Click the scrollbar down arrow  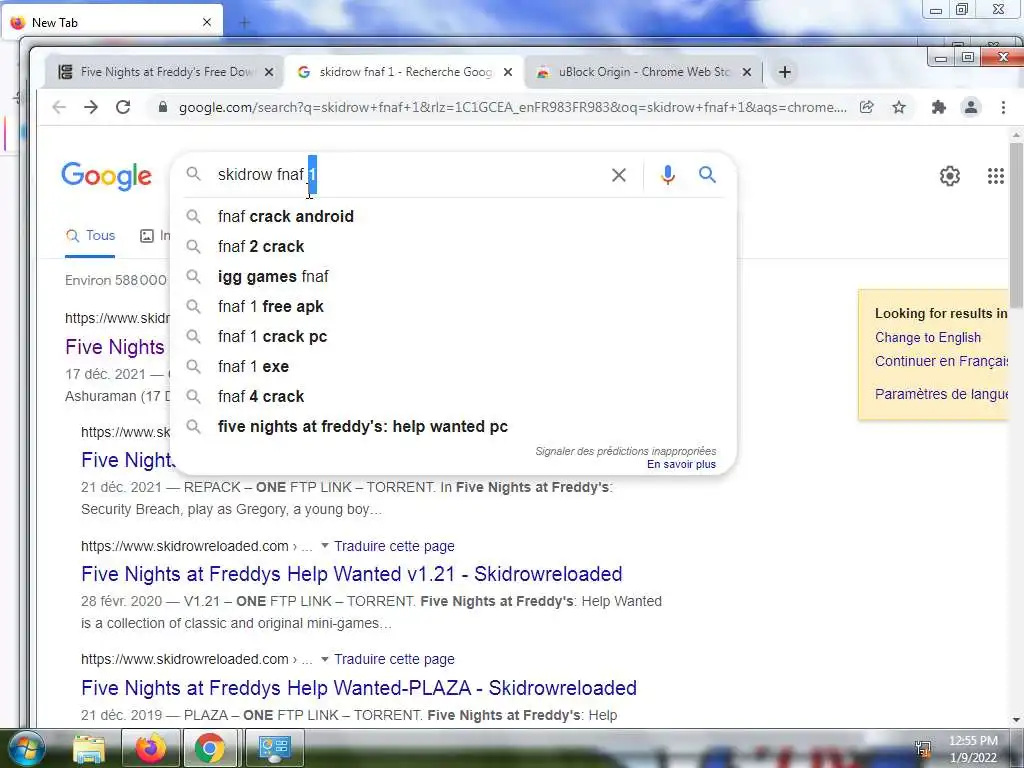click(1016, 720)
